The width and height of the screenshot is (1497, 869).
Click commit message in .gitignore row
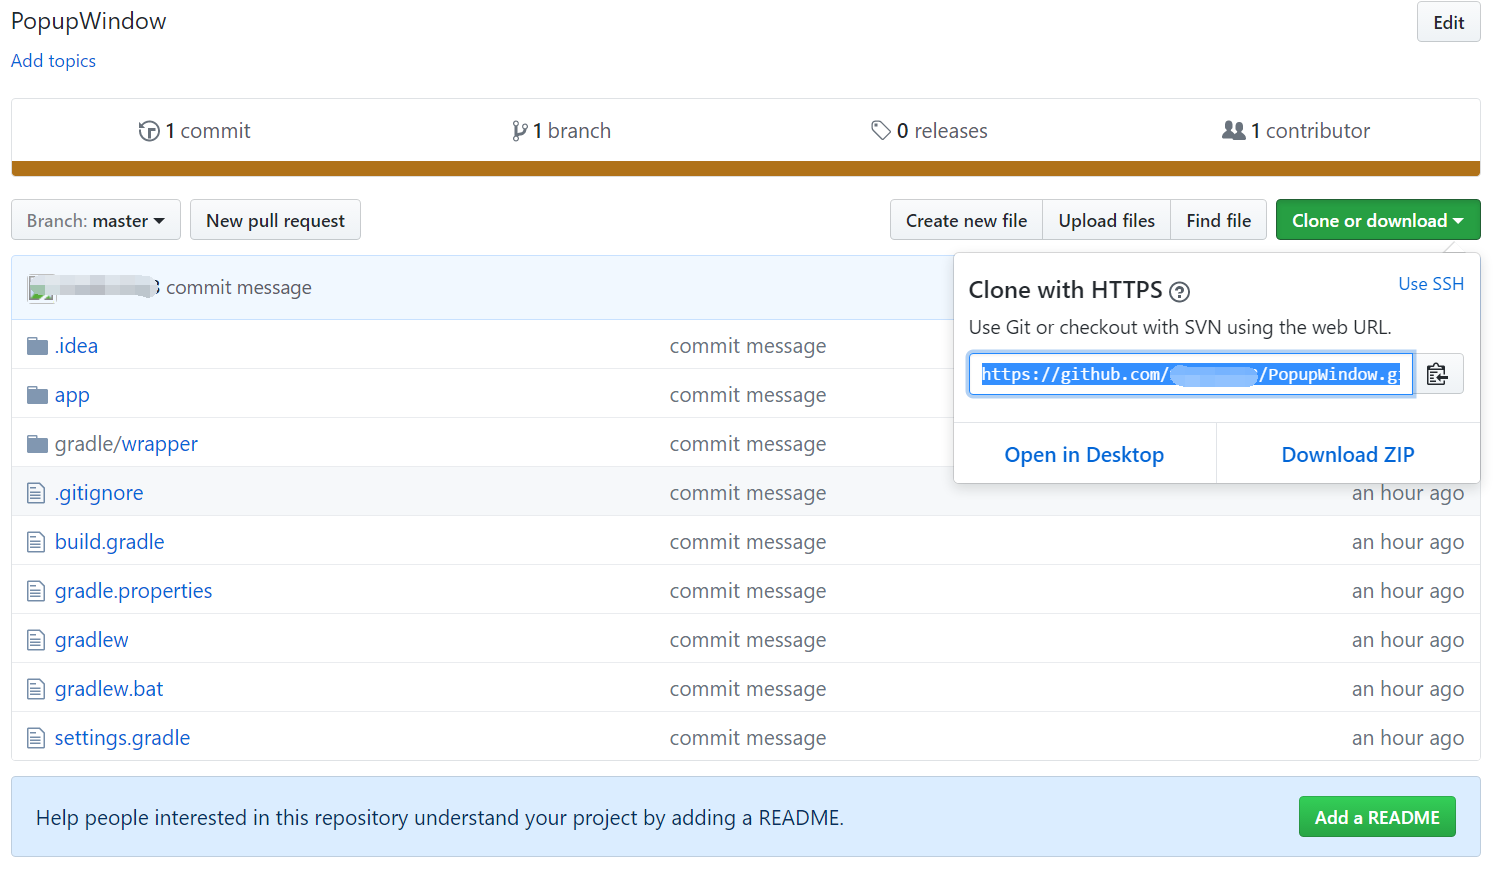point(748,493)
